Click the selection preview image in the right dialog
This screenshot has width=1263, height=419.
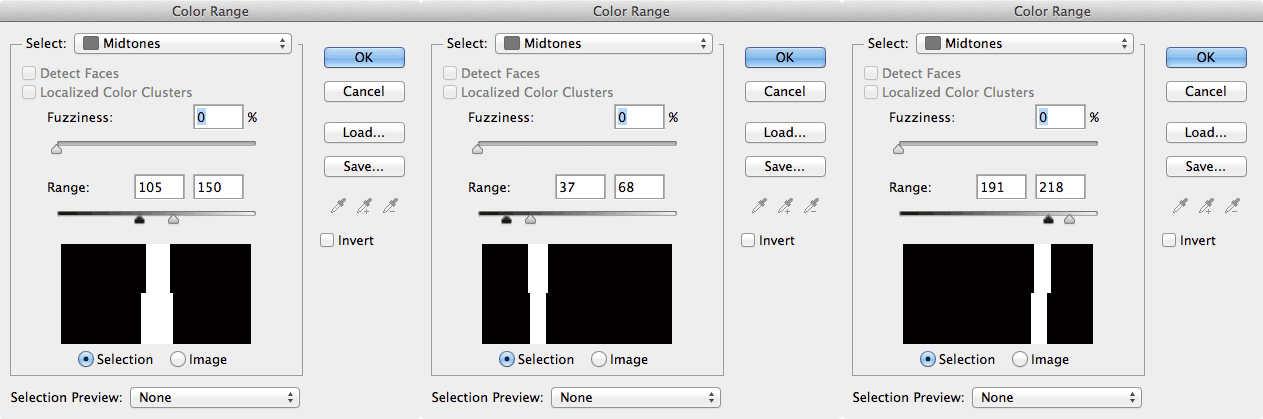click(998, 294)
